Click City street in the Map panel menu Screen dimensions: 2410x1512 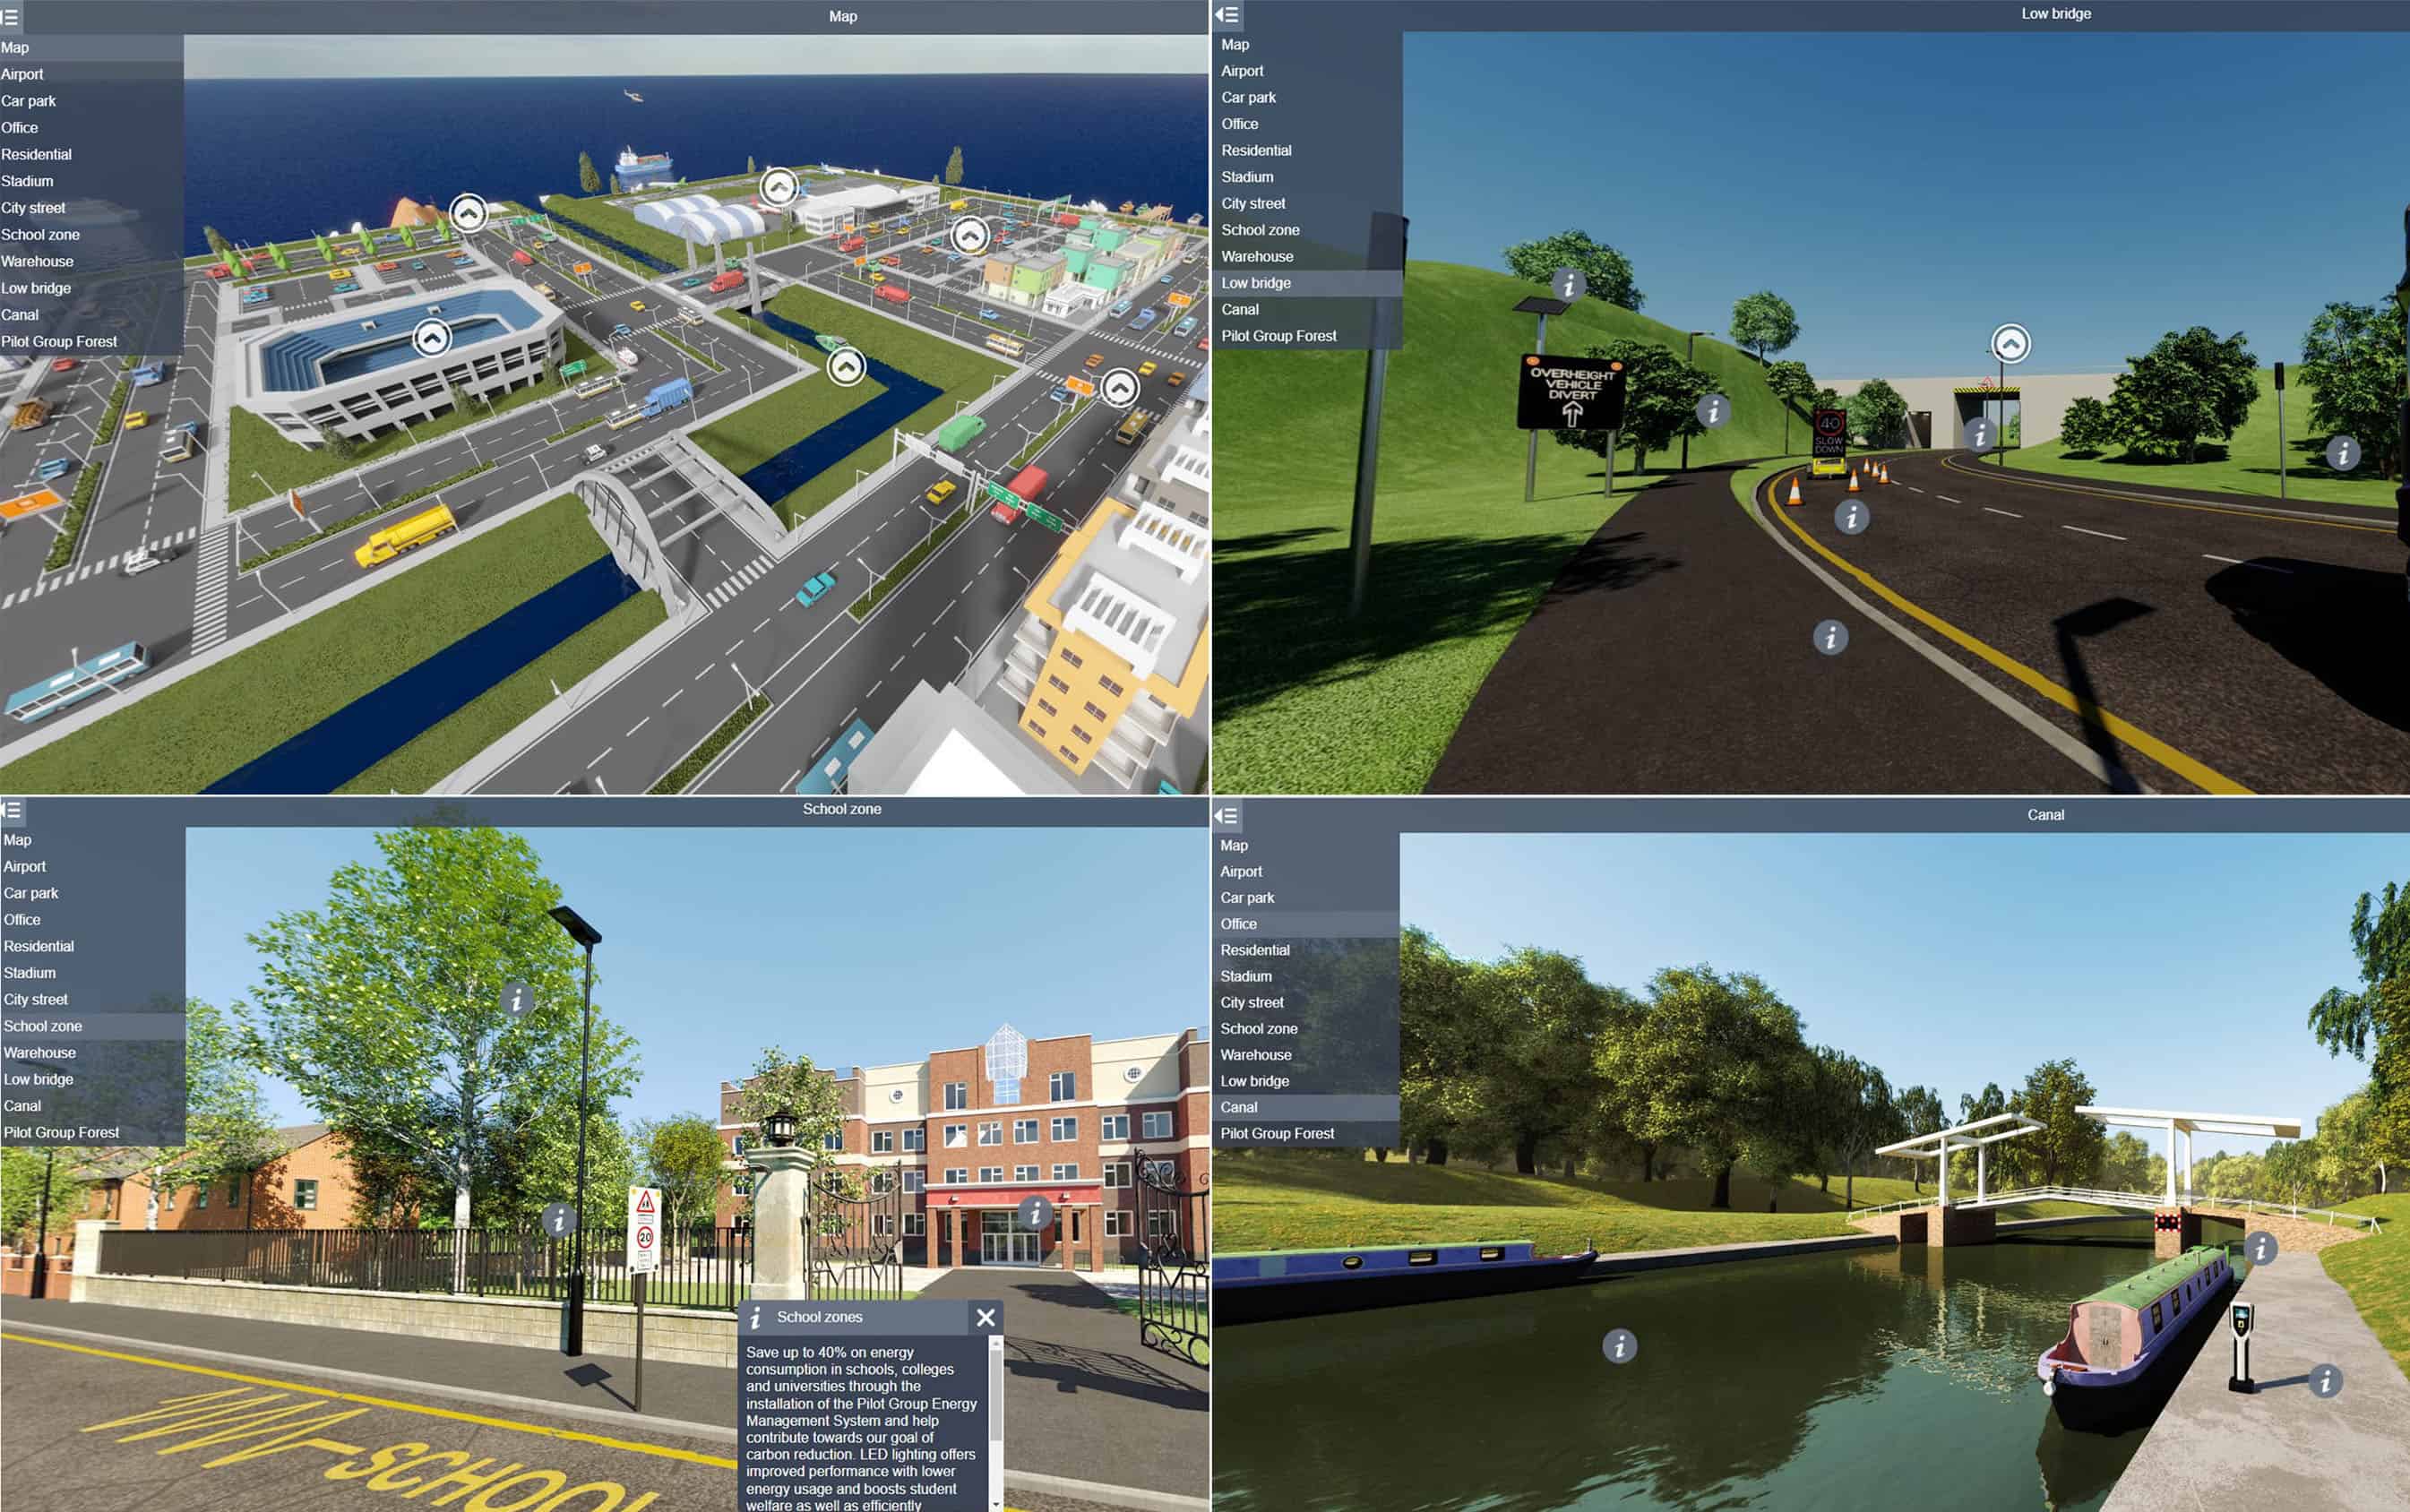click(33, 208)
